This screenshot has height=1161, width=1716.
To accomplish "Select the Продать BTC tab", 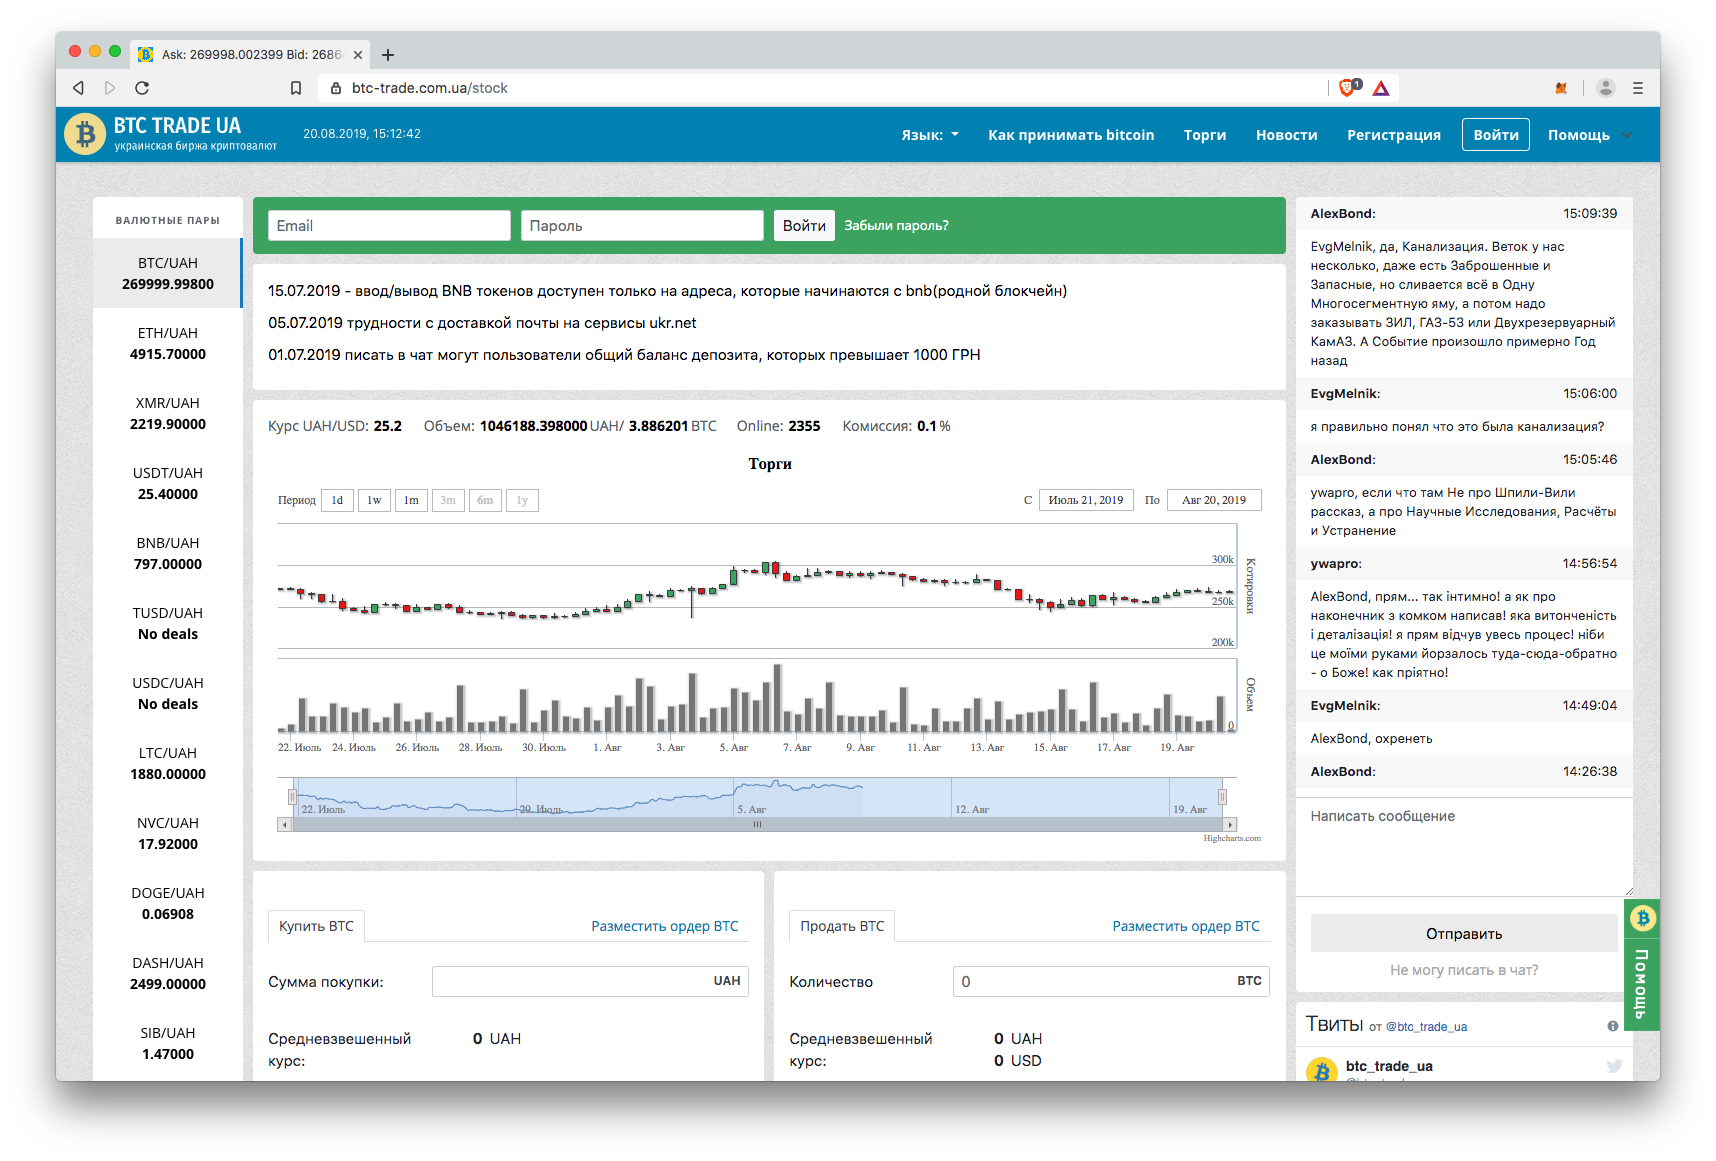I will tap(842, 926).
